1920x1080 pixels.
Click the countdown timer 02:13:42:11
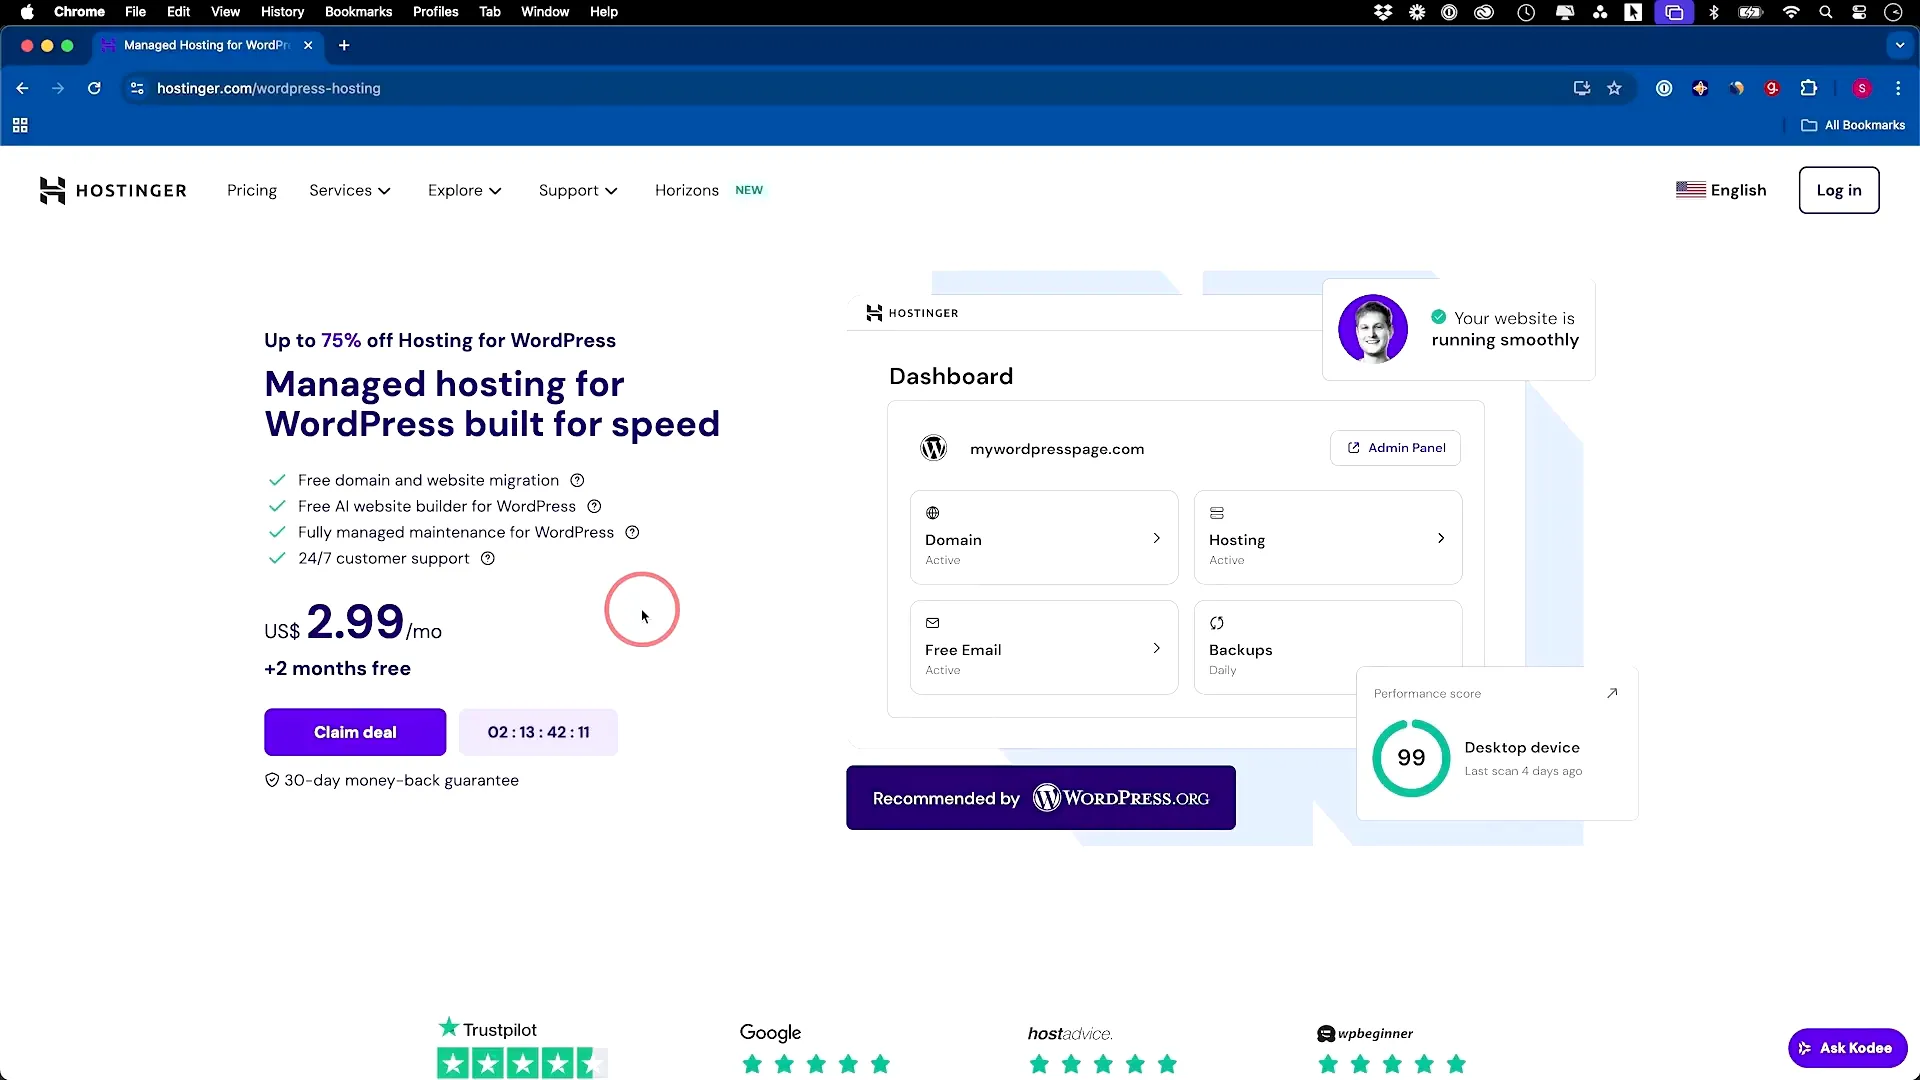point(538,732)
